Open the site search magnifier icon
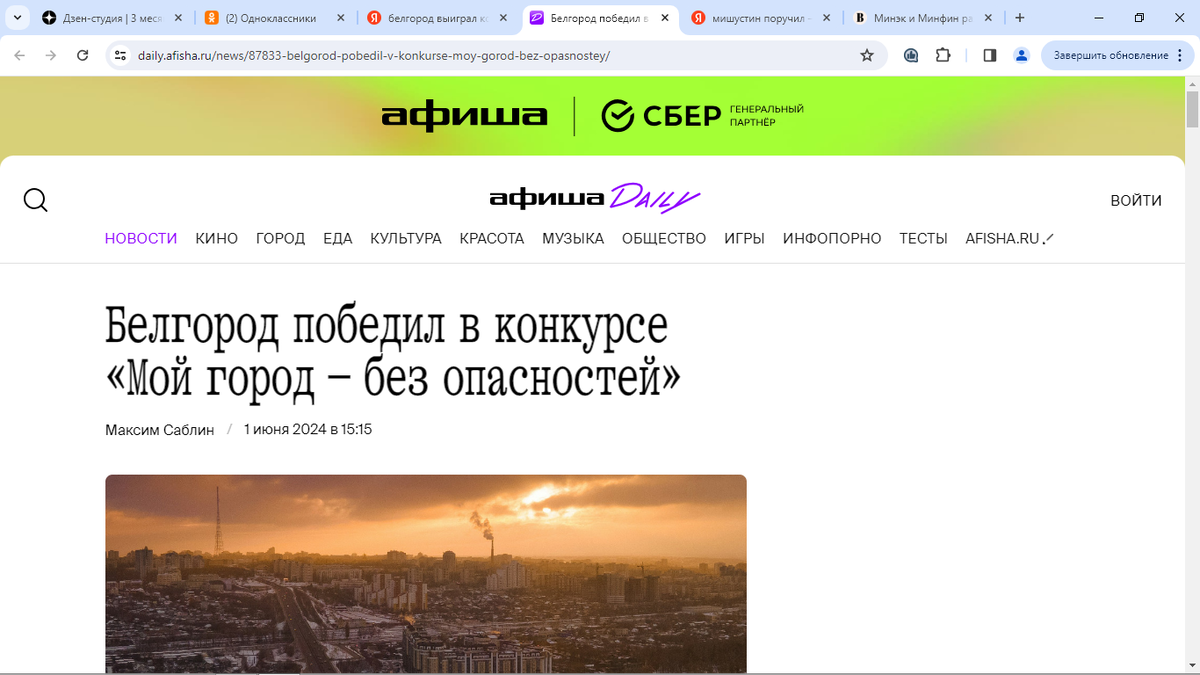The height and width of the screenshot is (675, 1200). [x=35, y=200]
